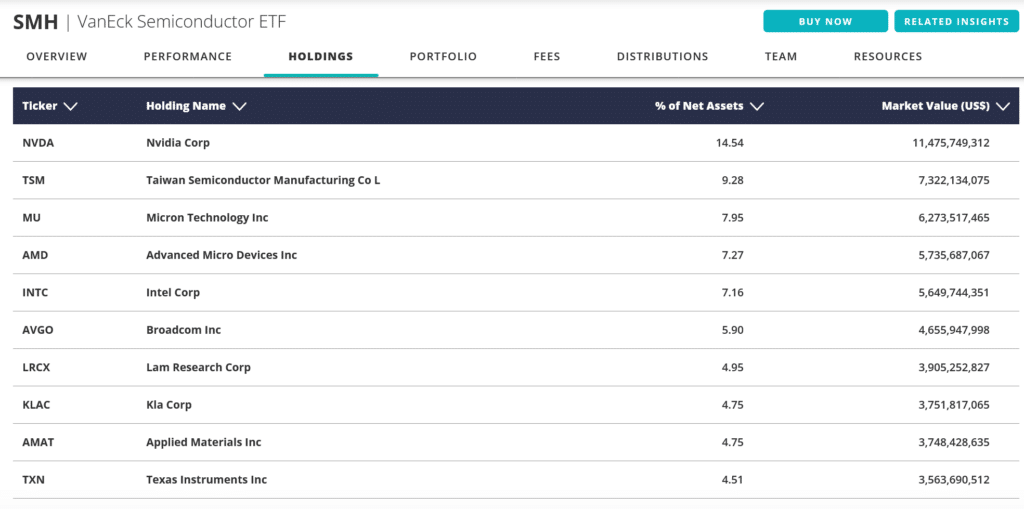Click the 14.54 net assets value

[730, 142]
